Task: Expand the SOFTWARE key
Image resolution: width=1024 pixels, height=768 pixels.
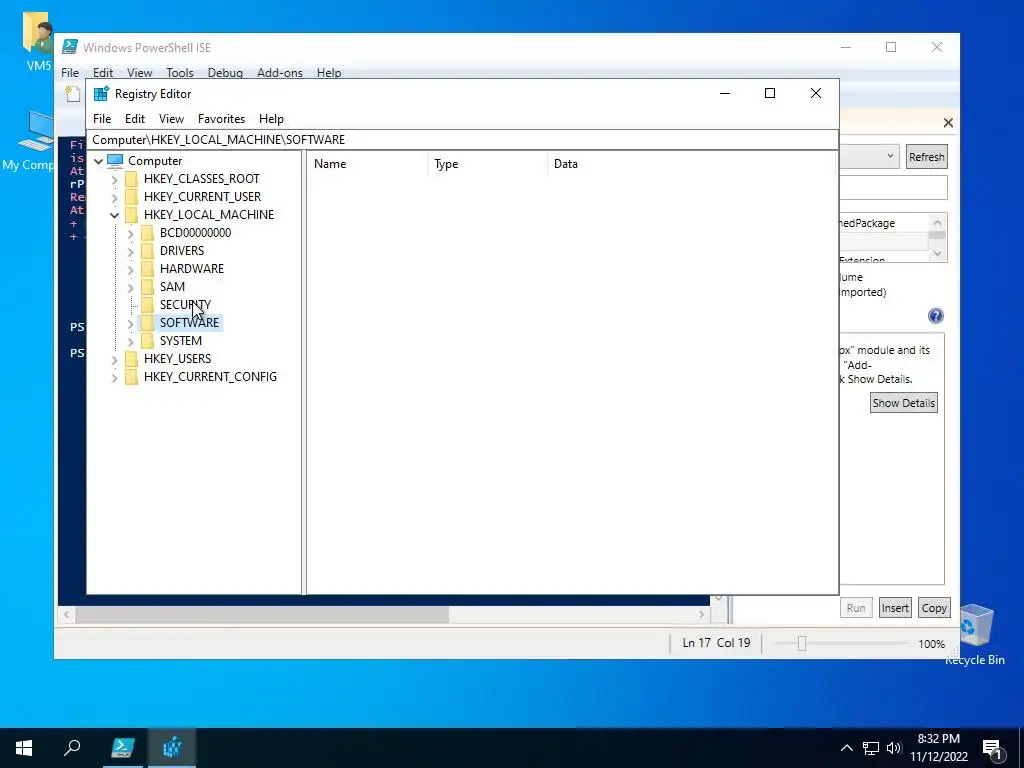Action: tap(131, 323)
